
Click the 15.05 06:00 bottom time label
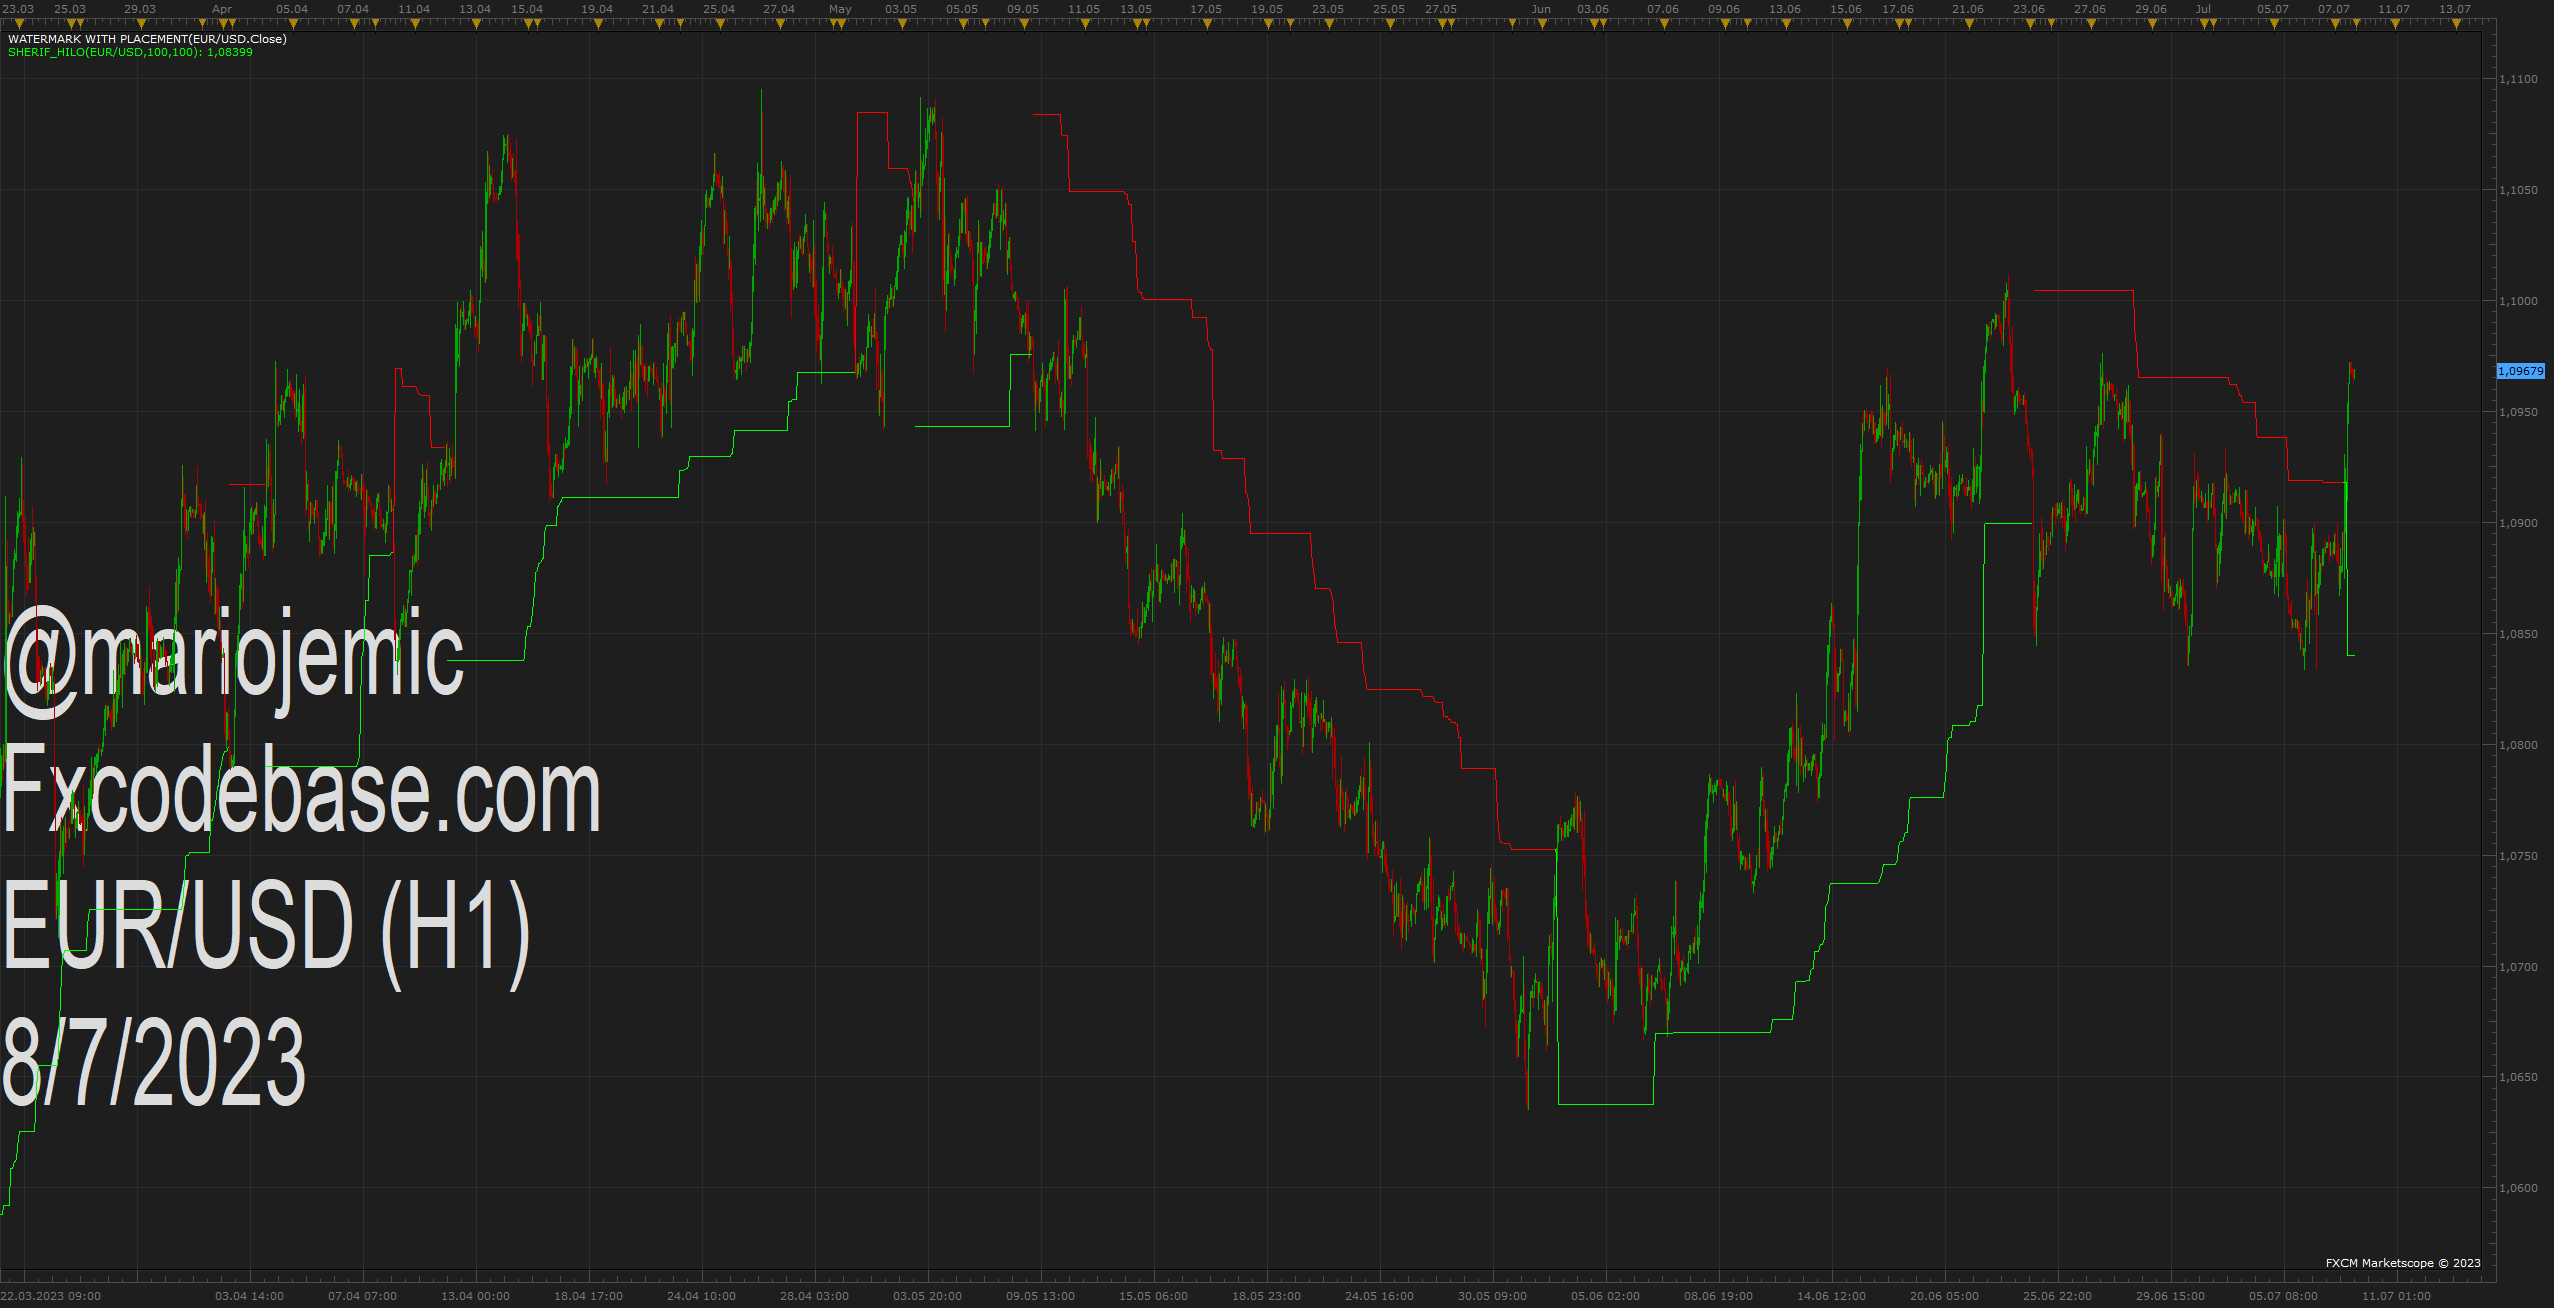click(x=1154, y=1296)
